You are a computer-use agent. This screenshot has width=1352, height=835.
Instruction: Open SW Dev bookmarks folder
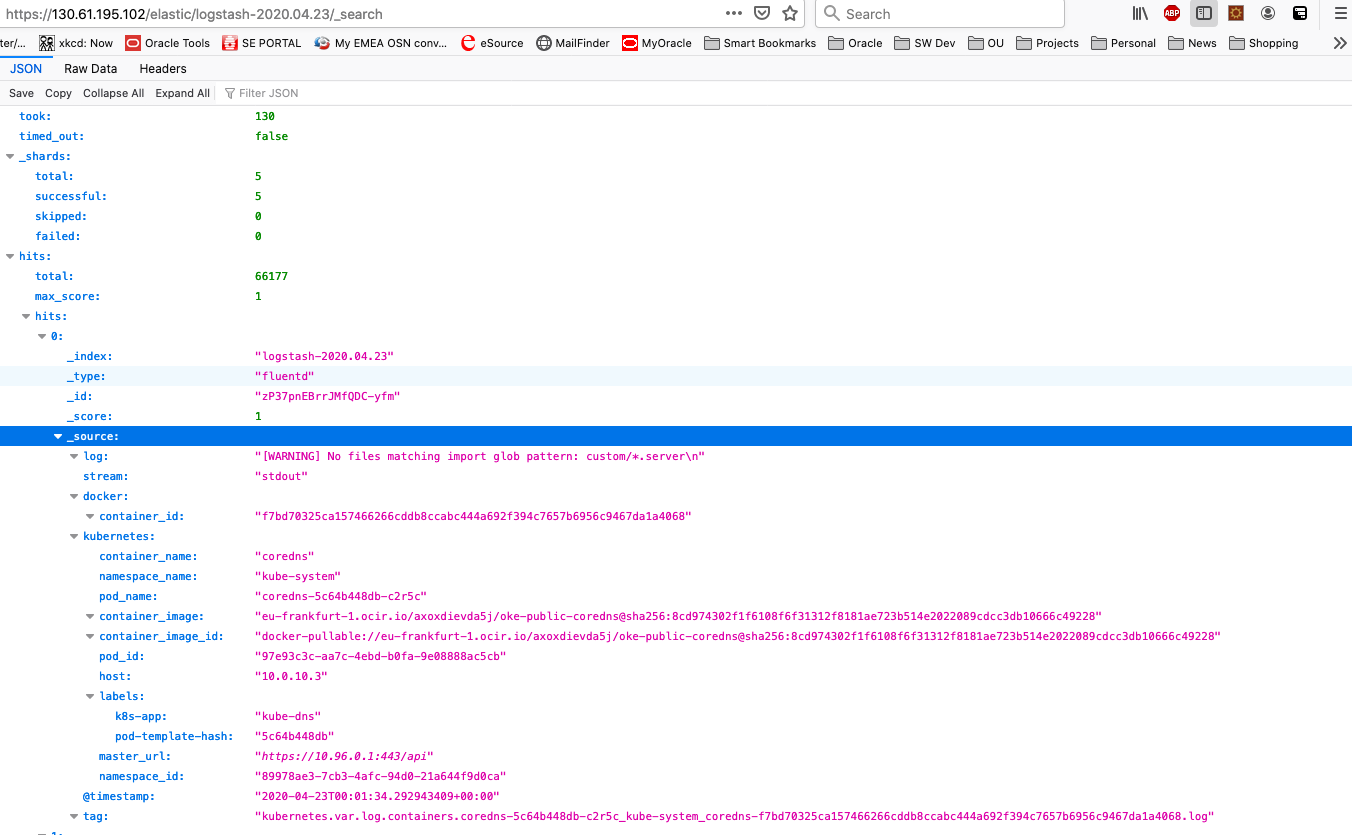pos(925,43)
